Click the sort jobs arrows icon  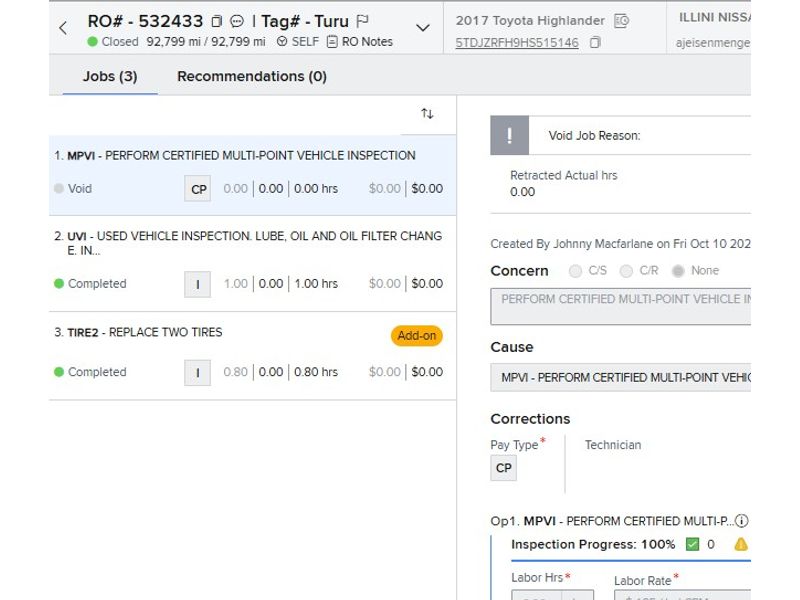427,114
